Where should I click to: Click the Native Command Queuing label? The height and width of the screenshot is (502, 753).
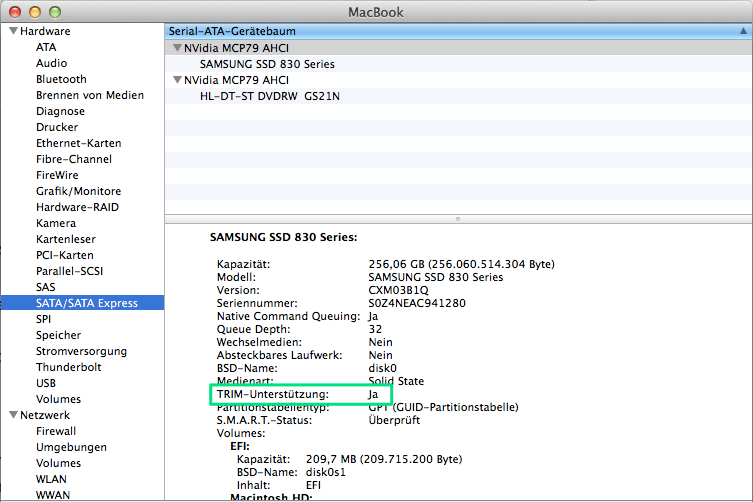pos(288,316)
